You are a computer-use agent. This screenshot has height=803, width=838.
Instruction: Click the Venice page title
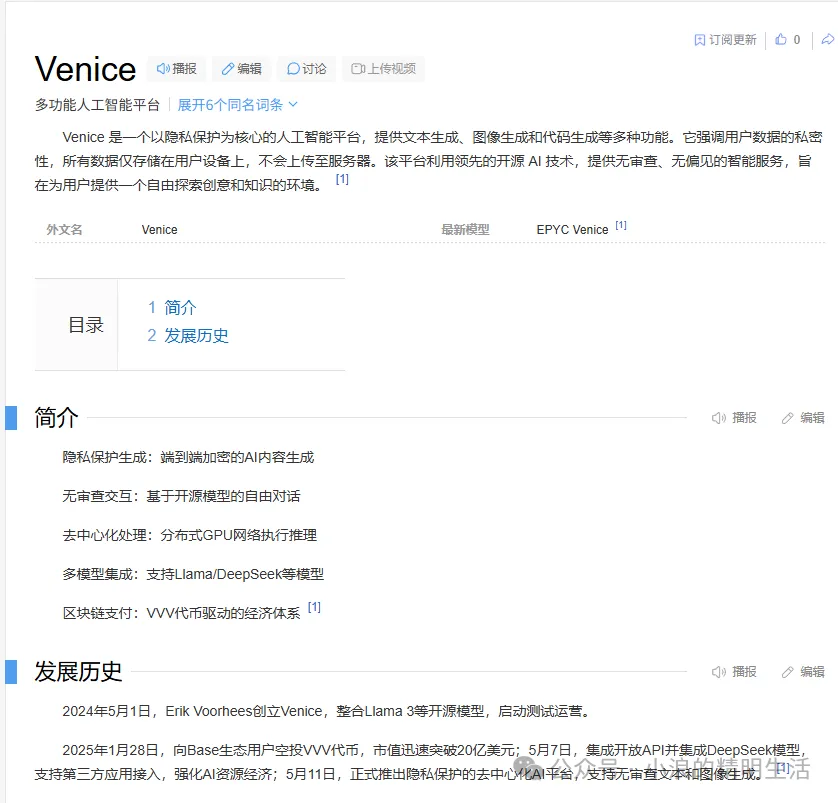tap(86, 69)
